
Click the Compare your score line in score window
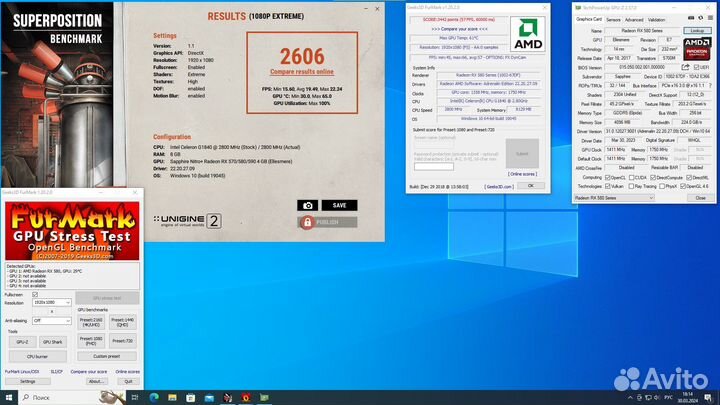tap(459, 29)
